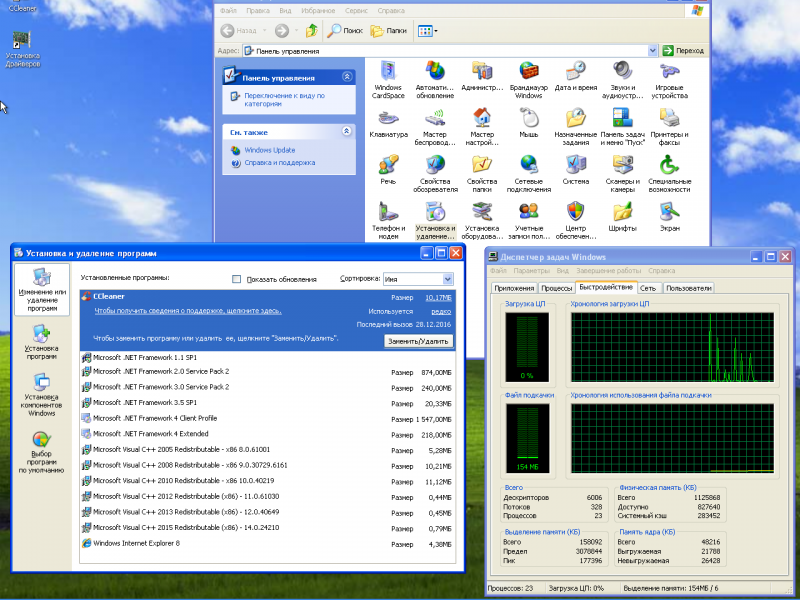This screenshot has width=800, height=600.
Task: Open the Экран display settings icon
Action: click(x=669, y=217)
